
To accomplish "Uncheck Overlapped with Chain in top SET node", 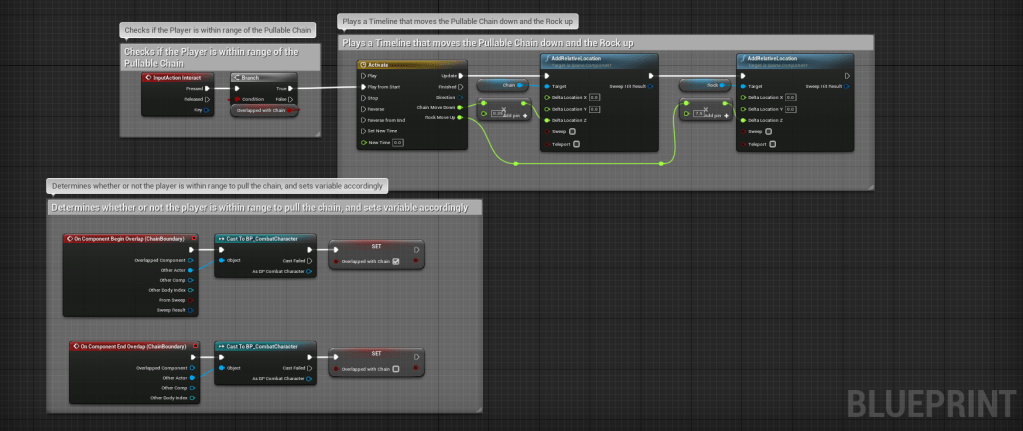I will click(397, 262).
